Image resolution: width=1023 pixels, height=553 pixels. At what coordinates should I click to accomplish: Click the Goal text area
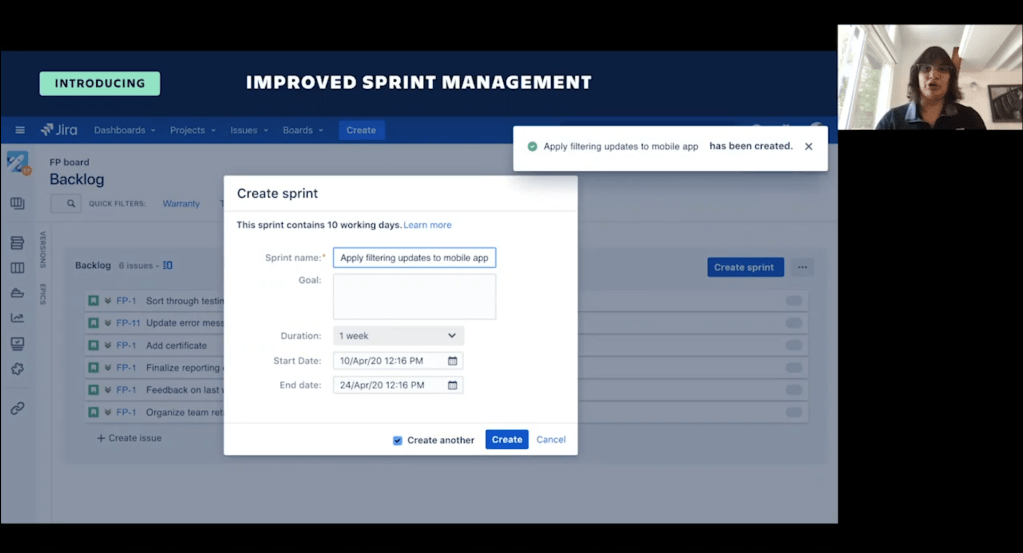[x=414, y=297]
